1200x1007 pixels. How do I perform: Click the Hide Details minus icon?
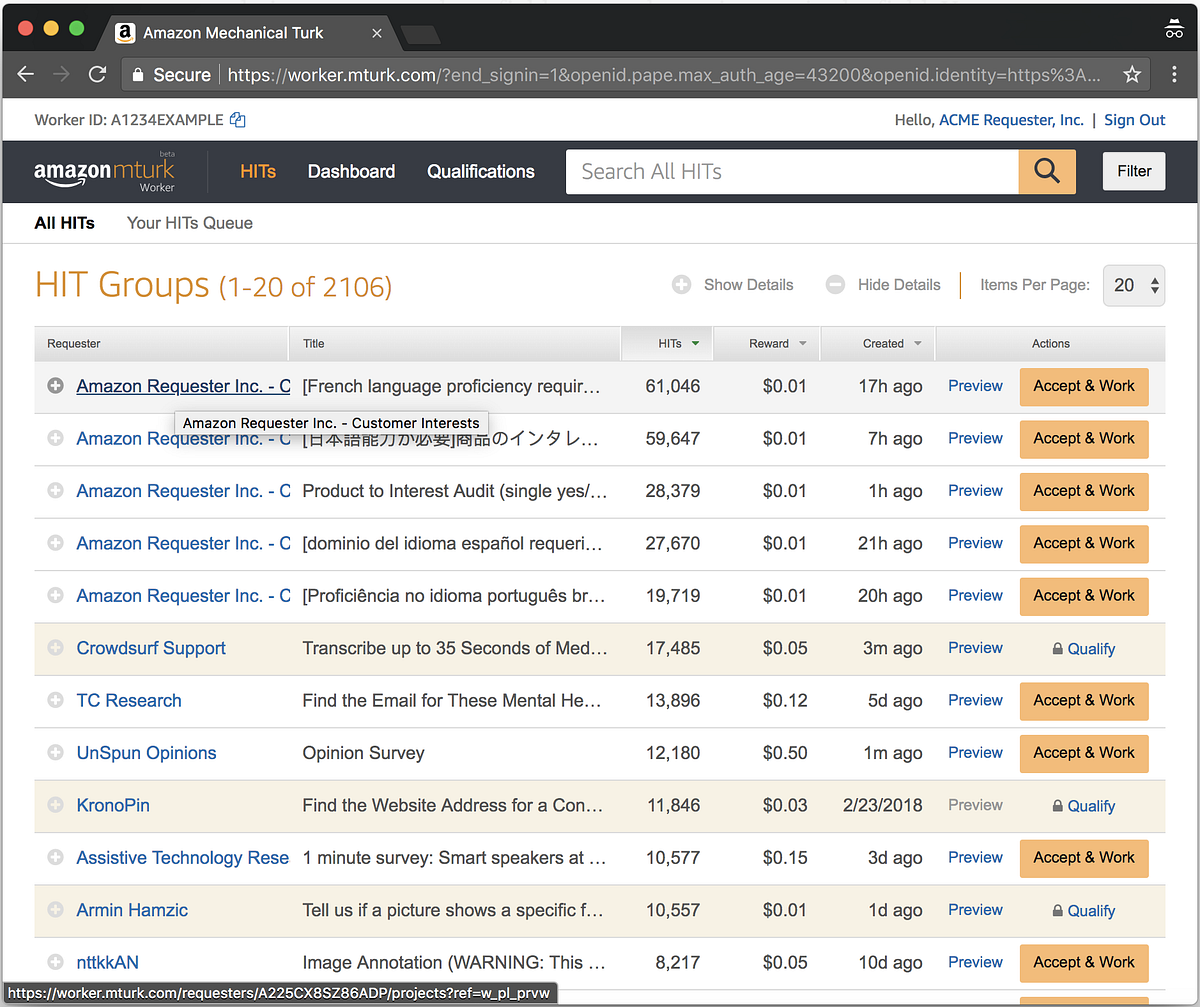(835, 284)
